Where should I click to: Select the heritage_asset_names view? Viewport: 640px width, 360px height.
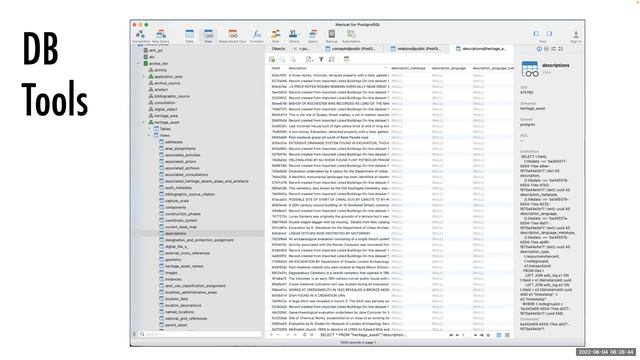tap(184, 266)
